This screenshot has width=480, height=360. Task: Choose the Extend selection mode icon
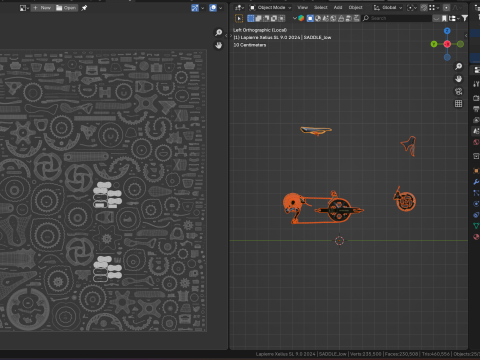point(258,18)
